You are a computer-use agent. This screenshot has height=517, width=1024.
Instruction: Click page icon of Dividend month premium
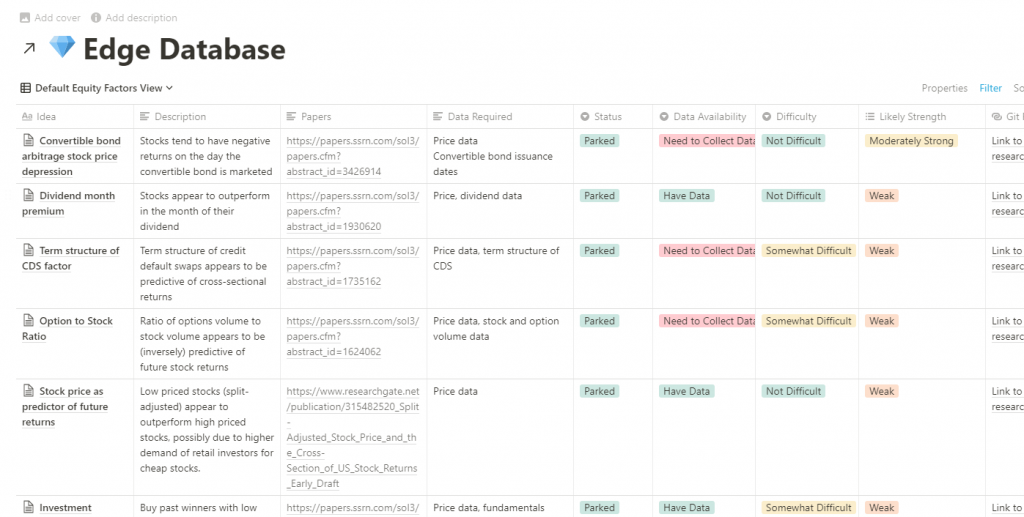pos(28,196)
